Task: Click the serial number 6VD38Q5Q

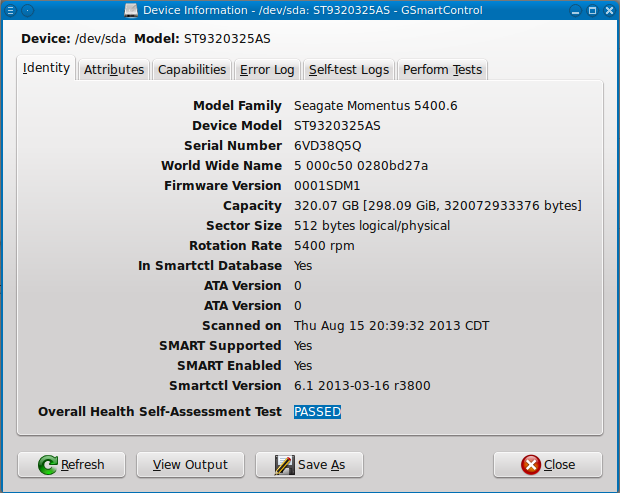Action: point(327,146)
